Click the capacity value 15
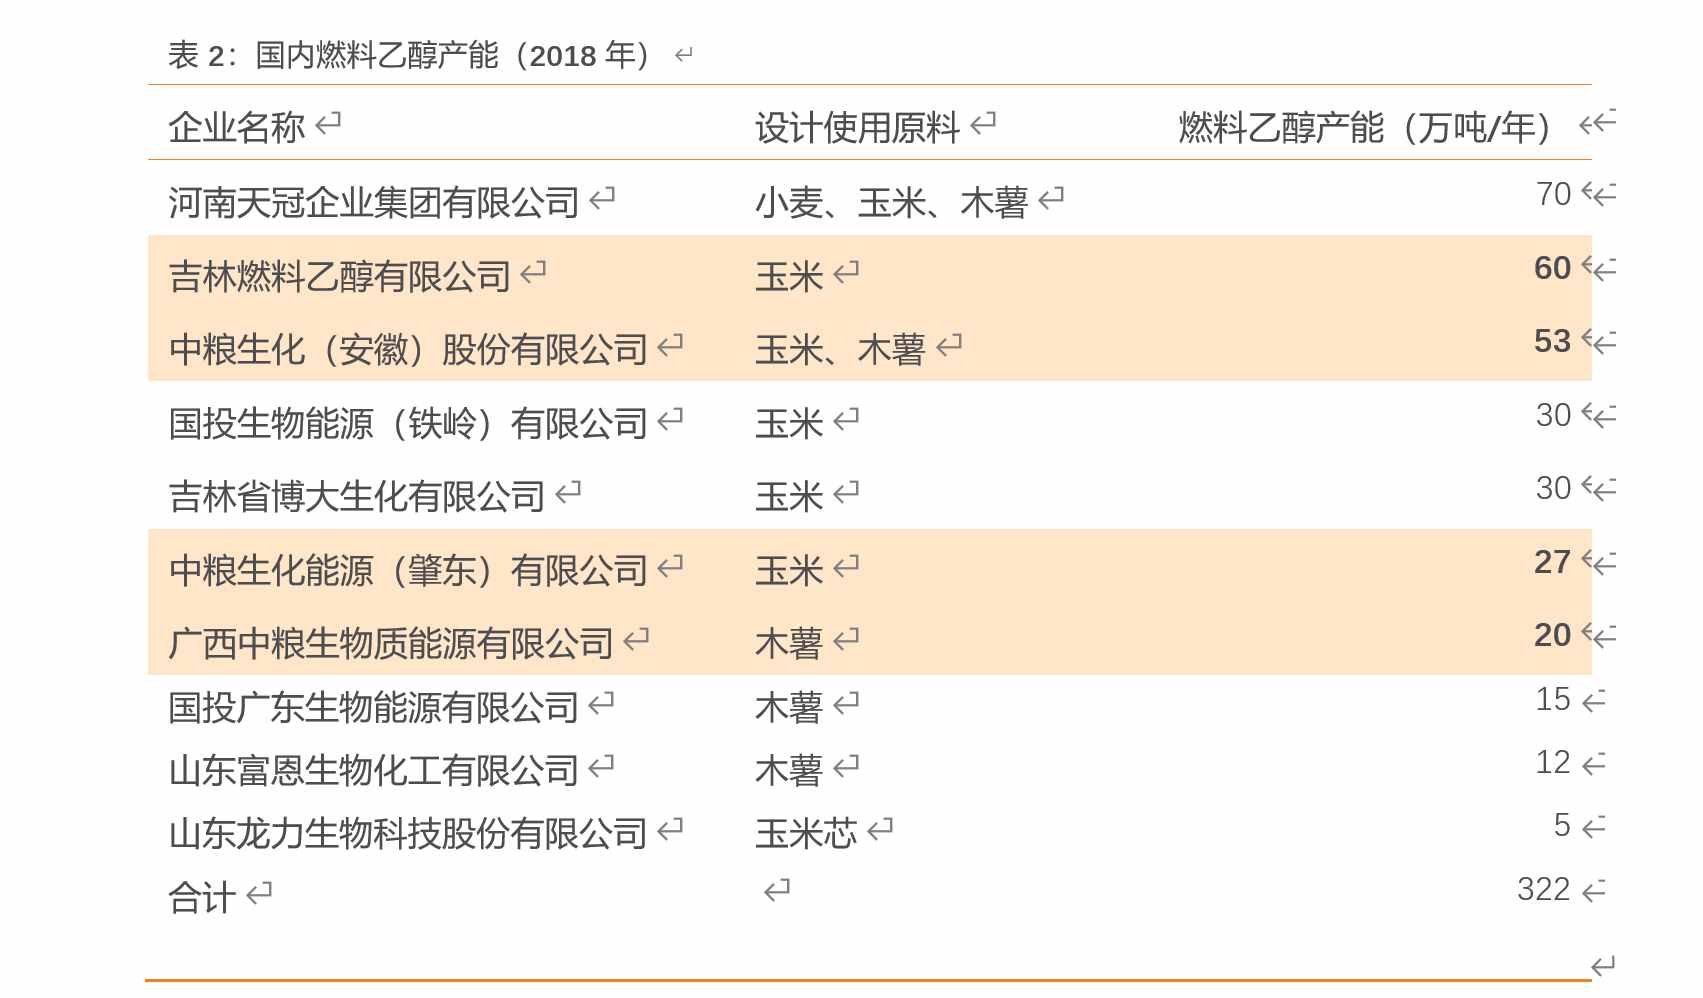 (x=1553, y=699)
